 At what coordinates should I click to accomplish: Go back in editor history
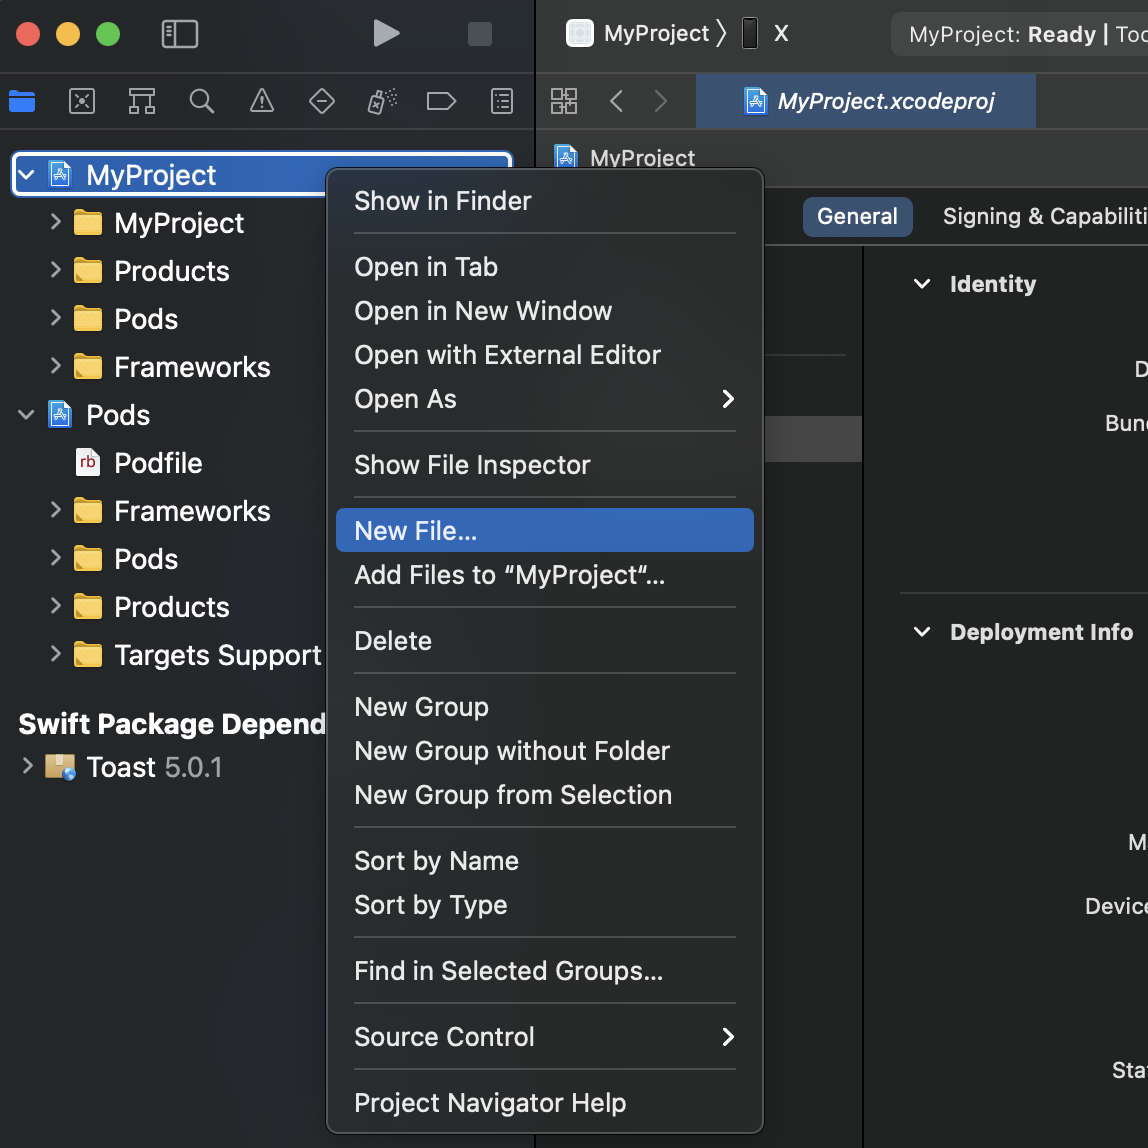click(616, 101)
